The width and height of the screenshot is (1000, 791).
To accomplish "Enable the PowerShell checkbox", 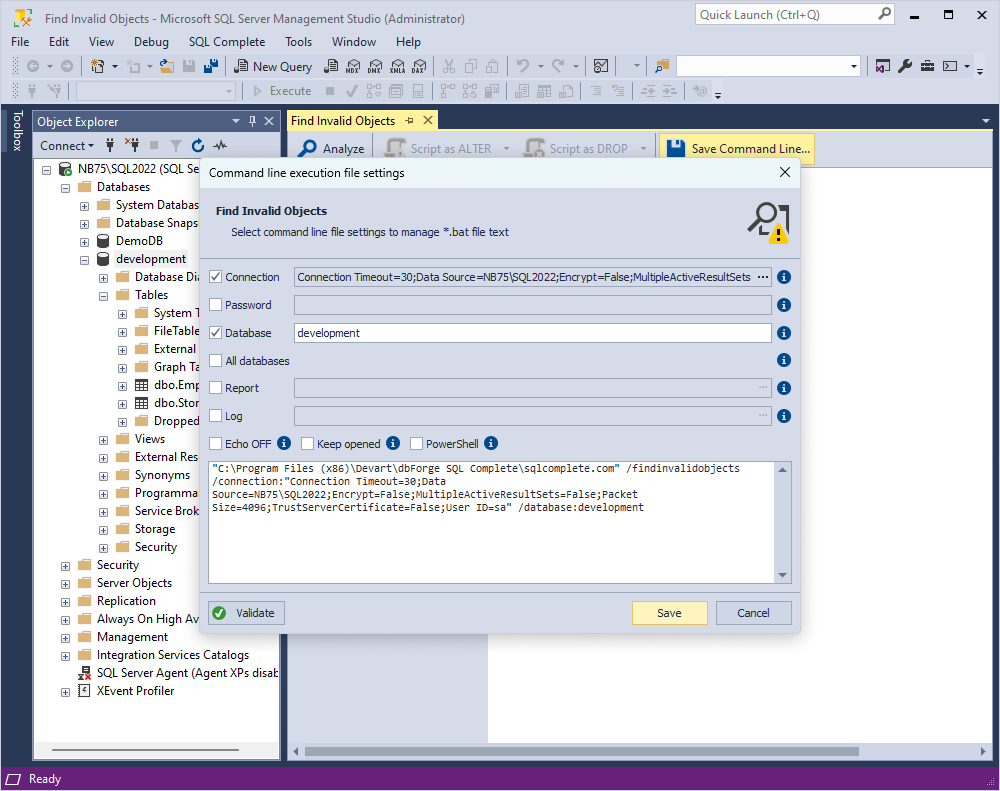I will pyautogui.click(x=416, y=443).
